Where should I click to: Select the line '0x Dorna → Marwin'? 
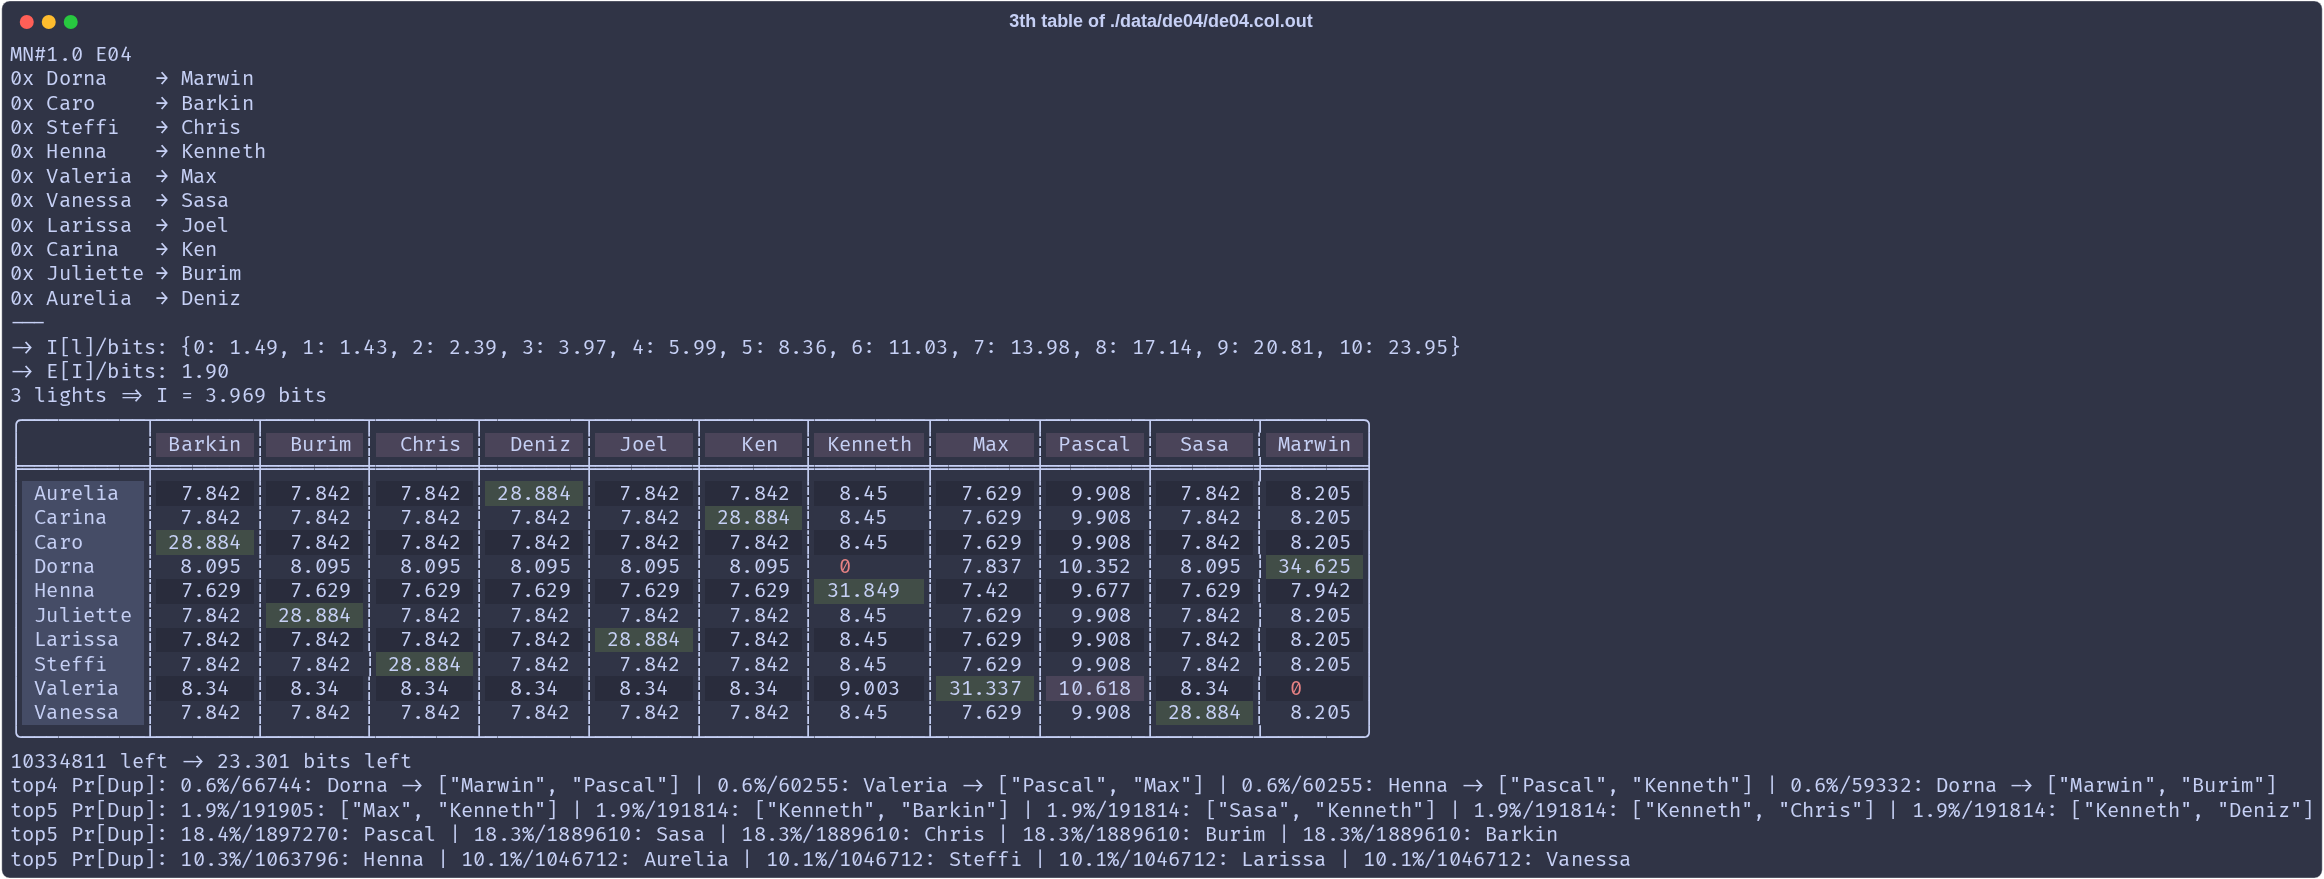(x=132, y=78)
